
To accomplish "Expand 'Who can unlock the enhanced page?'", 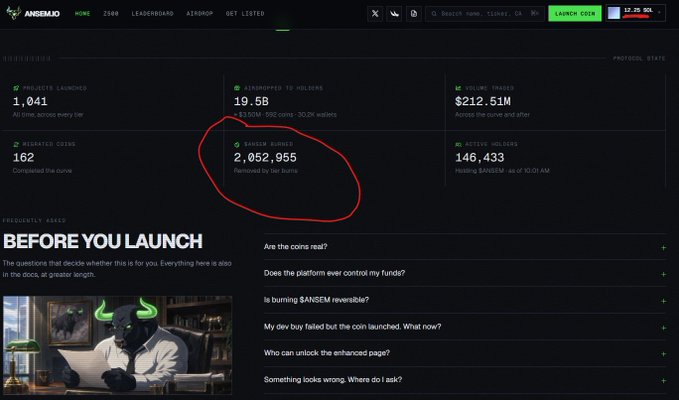I will coord(465,353).
